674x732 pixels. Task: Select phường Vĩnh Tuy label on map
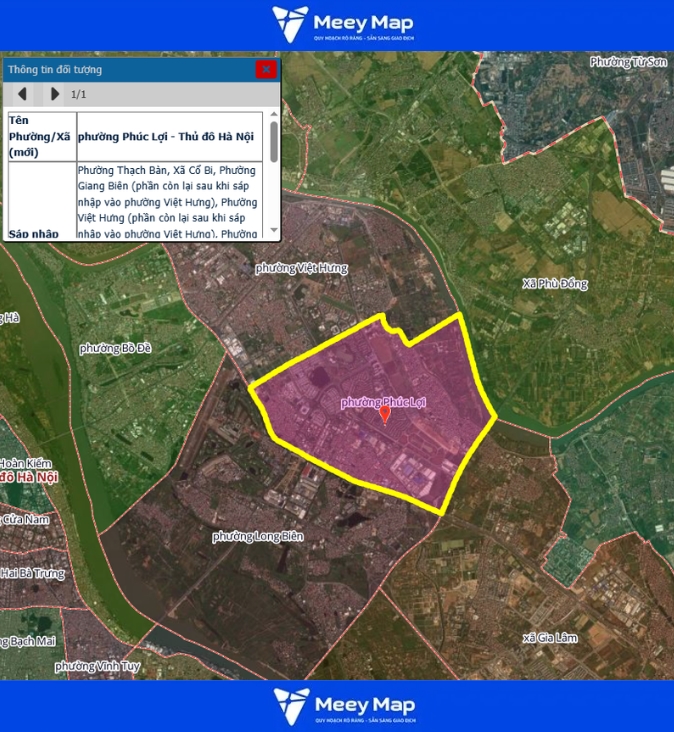pyautogui.click(x=96, y=666)
